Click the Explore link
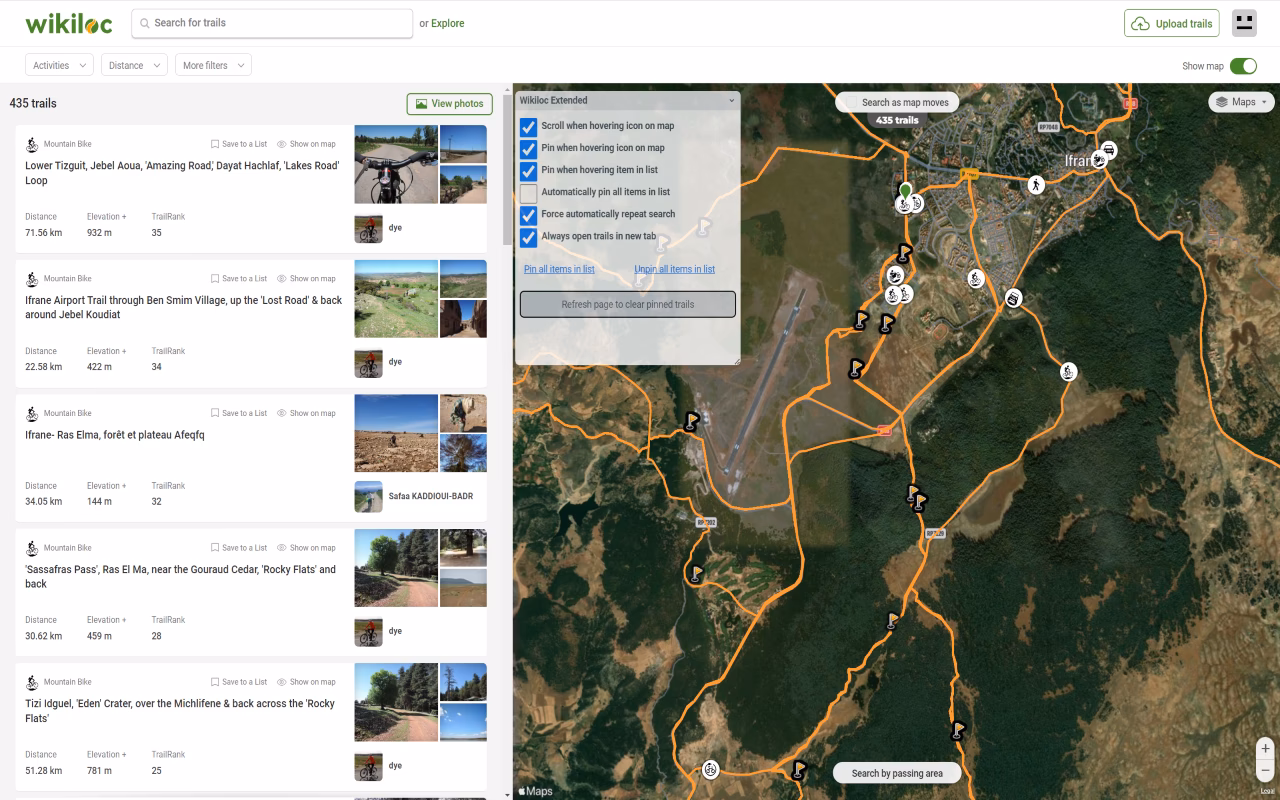This screenshot has height=800, width=1280. tap(447, 23)
